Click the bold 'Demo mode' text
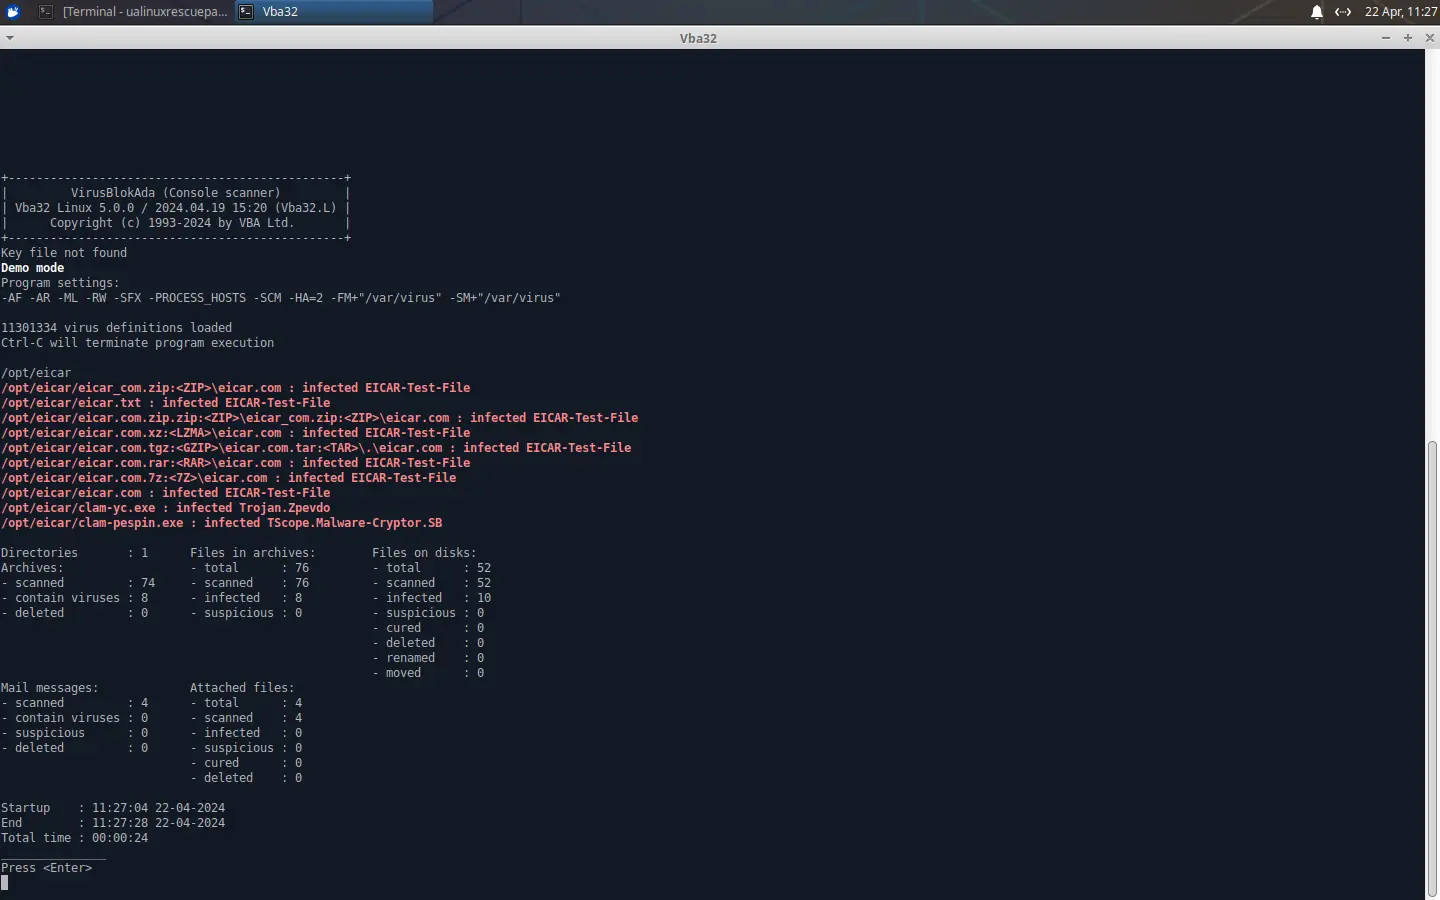The image size is (1440, 900). coord(33,268)
